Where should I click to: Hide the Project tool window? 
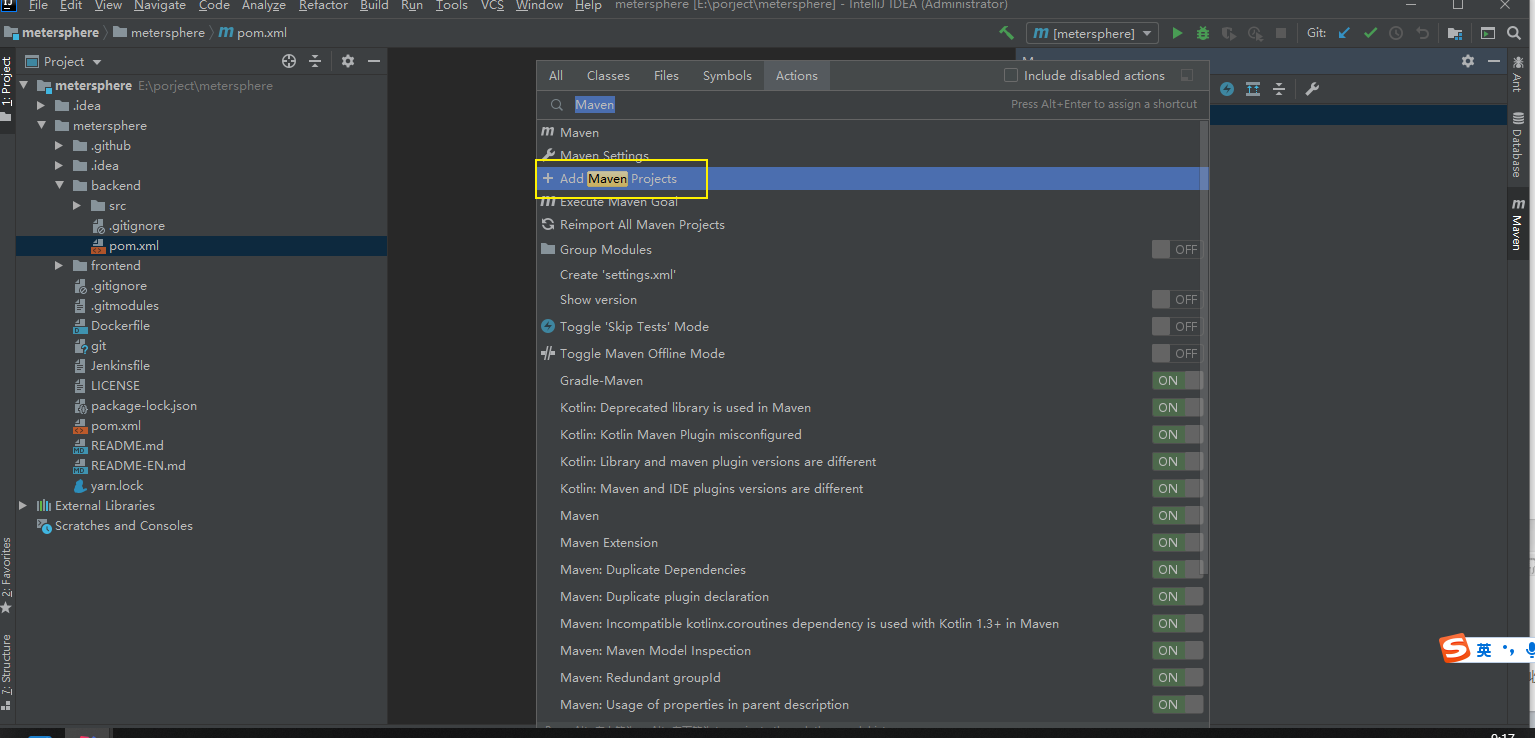(x=373, y=61)
